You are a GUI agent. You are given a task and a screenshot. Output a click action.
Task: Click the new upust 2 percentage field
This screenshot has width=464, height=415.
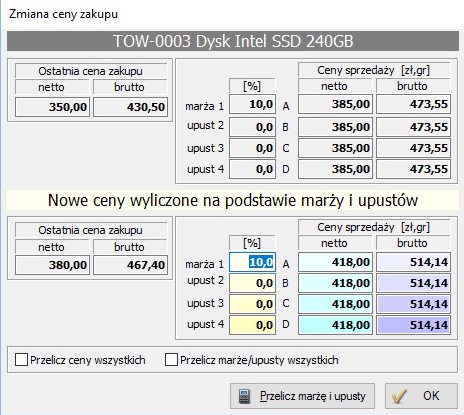[252, 283]
